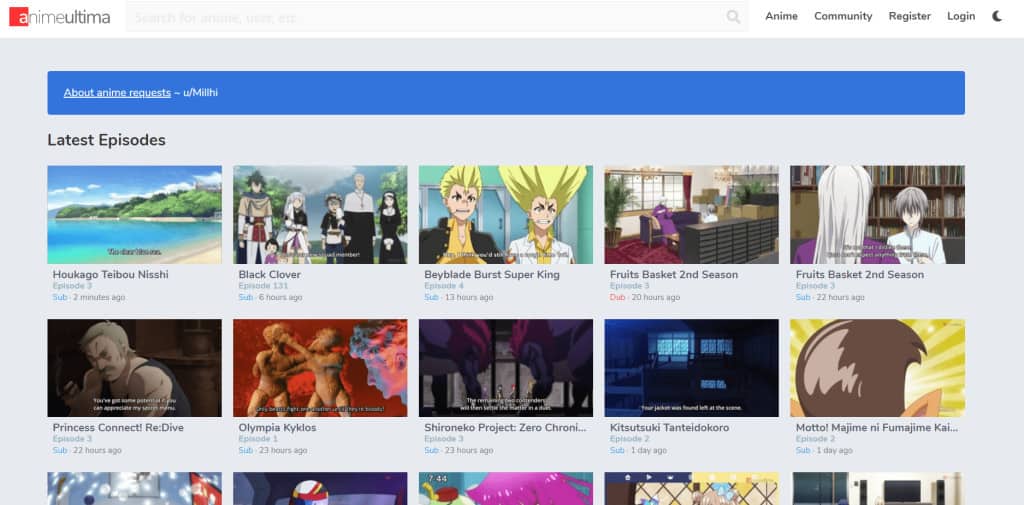Open Black Clover episode thumbnail
1024x505 pixels.
point(320,214)
